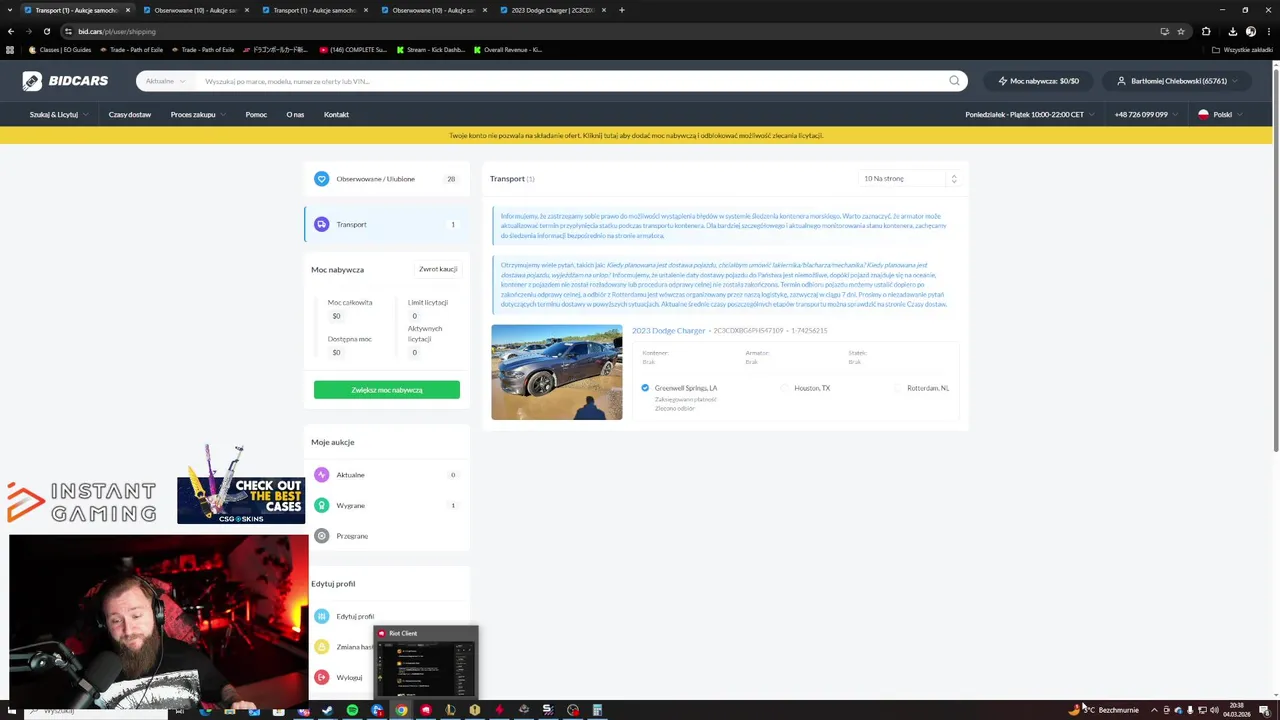Open the Kontakt menu item
Screen dimensions: 1280x720
[336, 114]
